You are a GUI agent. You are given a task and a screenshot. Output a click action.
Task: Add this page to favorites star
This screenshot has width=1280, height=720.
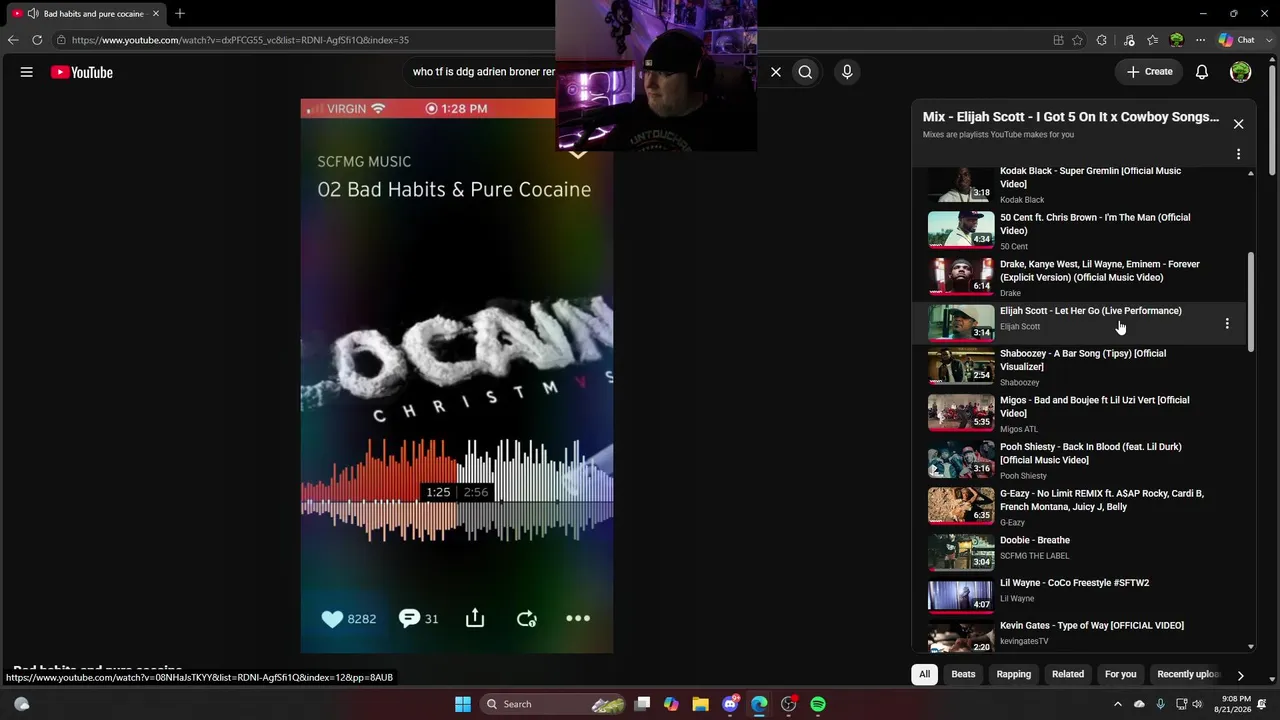pos(1077,40)
